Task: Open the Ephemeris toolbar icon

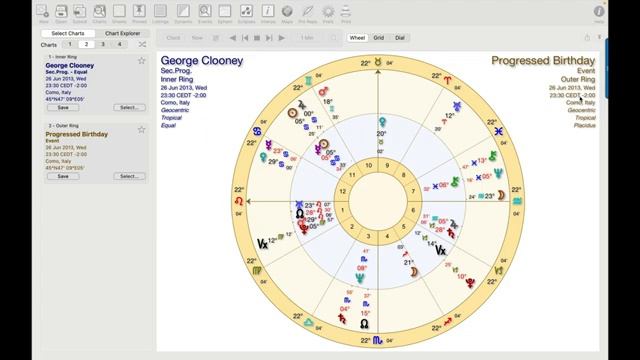Action: click(225, 12)
